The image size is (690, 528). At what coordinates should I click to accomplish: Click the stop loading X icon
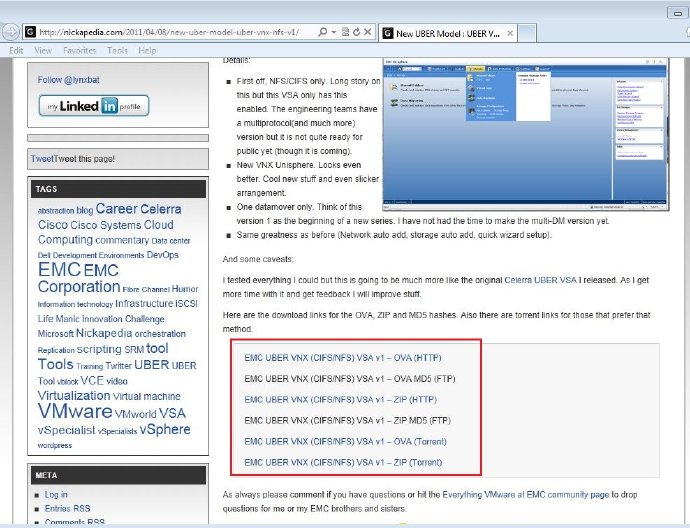(x=368, y=32)
